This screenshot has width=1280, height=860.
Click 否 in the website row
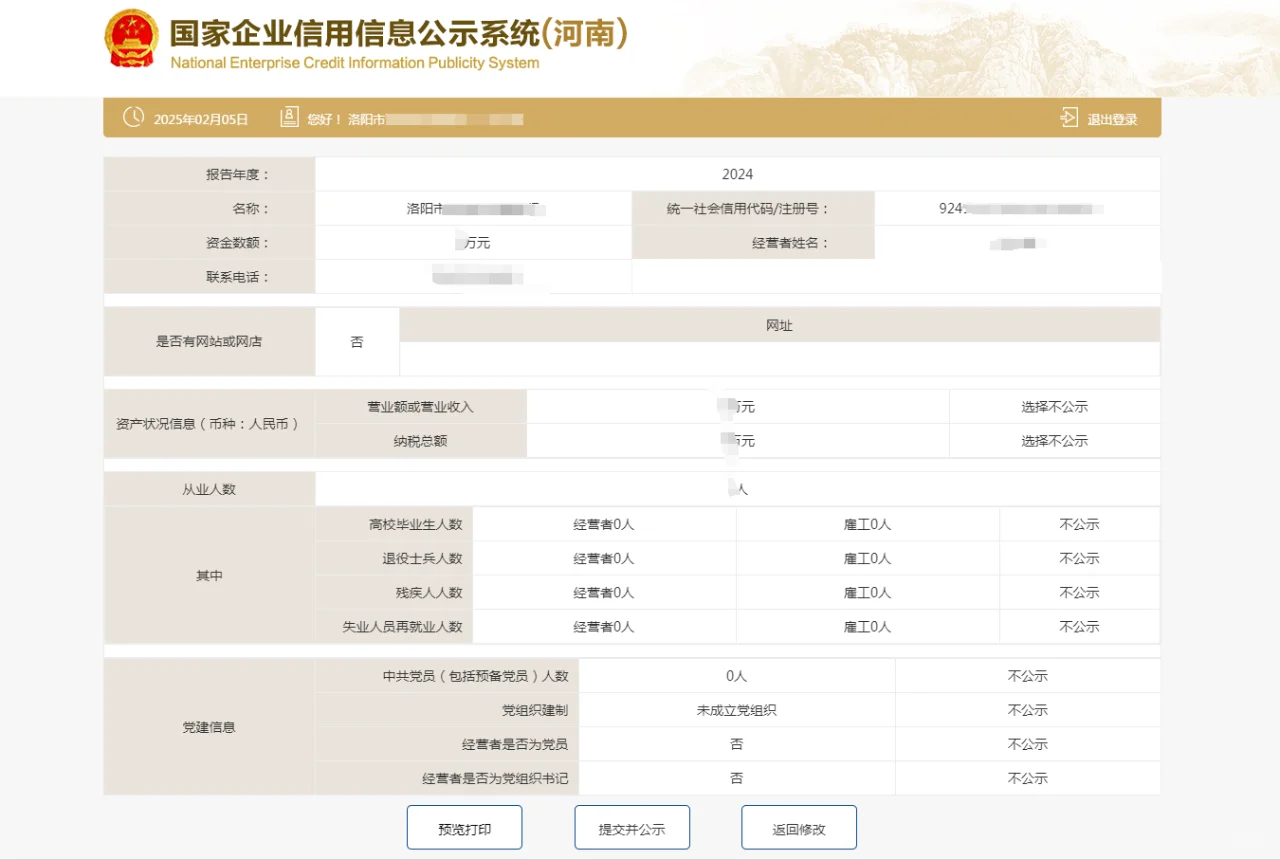(x=357, y=342)
